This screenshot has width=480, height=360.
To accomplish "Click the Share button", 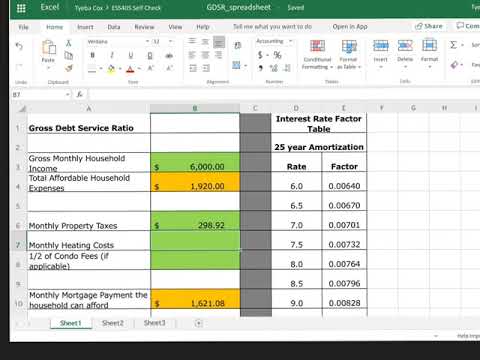I will coord(429,26).
